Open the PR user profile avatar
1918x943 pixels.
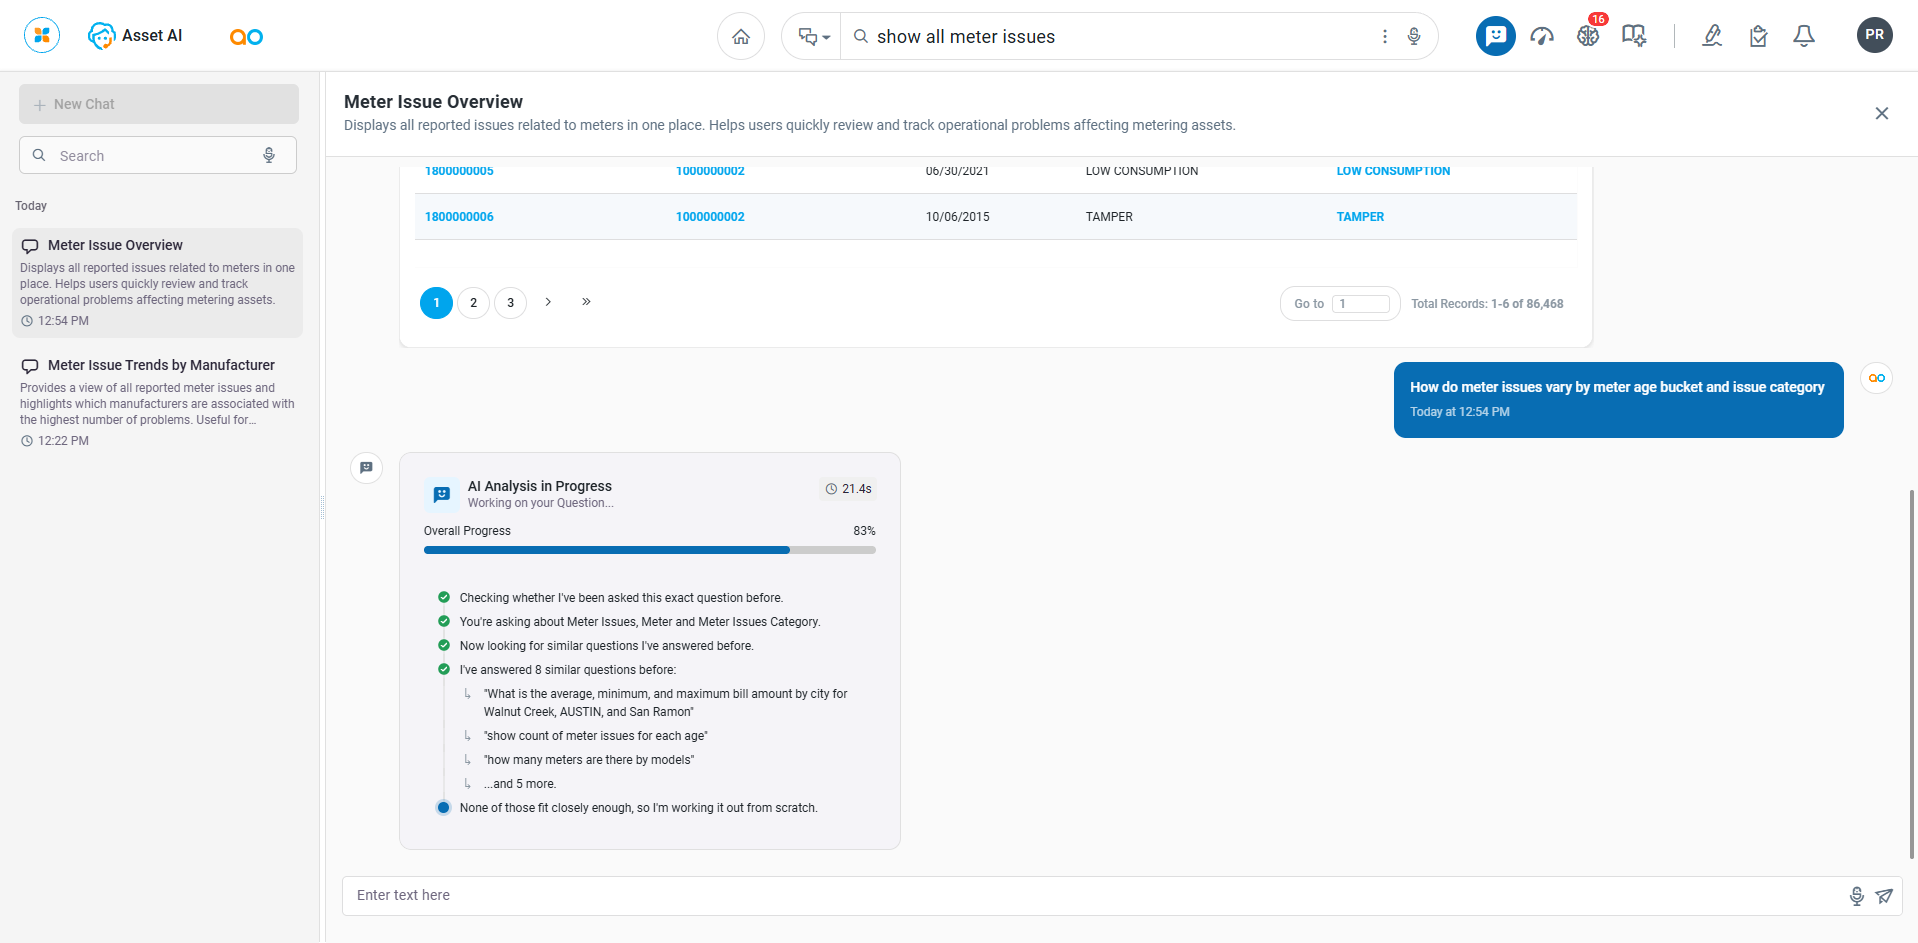pyautogui.click(x=1875, y=35)
